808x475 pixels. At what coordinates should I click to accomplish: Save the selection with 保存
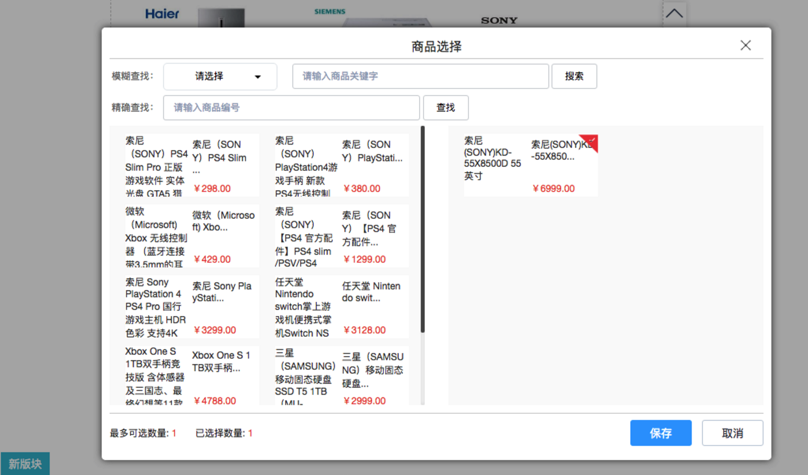pos(660,433)
